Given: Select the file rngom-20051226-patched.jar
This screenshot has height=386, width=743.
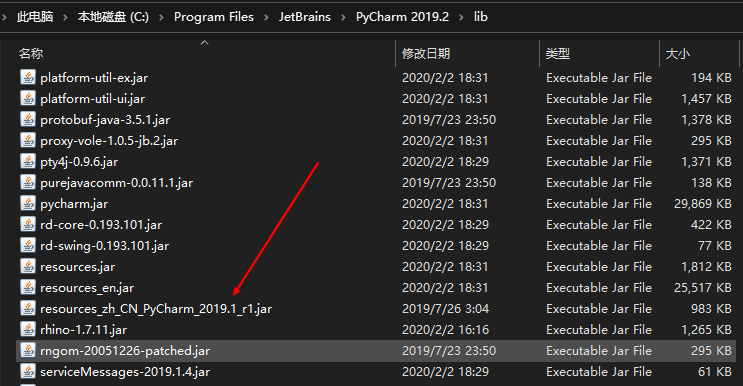Looking at the screenshot, I should point(125,350).
